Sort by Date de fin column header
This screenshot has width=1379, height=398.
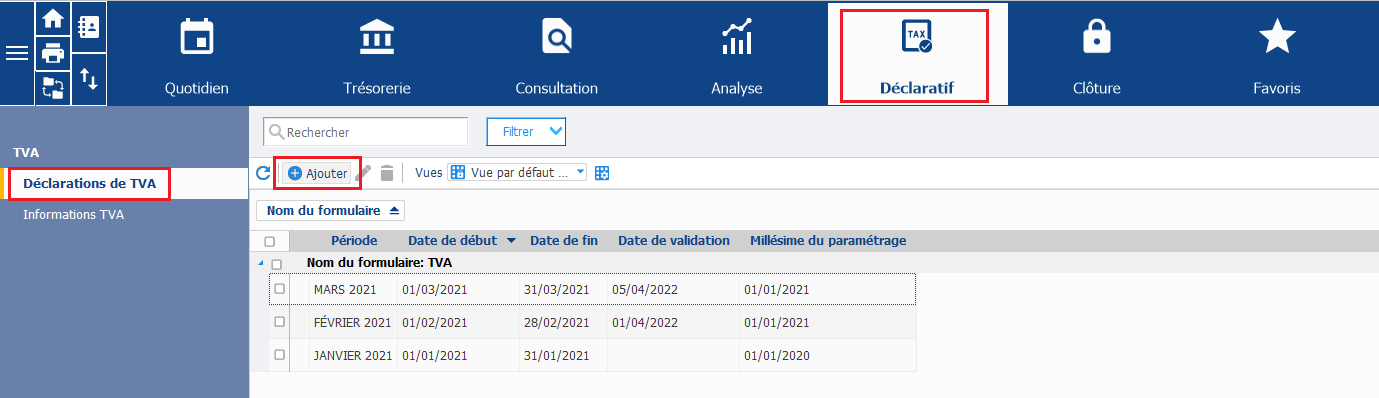pyautogui.click(x=564, y=241)
